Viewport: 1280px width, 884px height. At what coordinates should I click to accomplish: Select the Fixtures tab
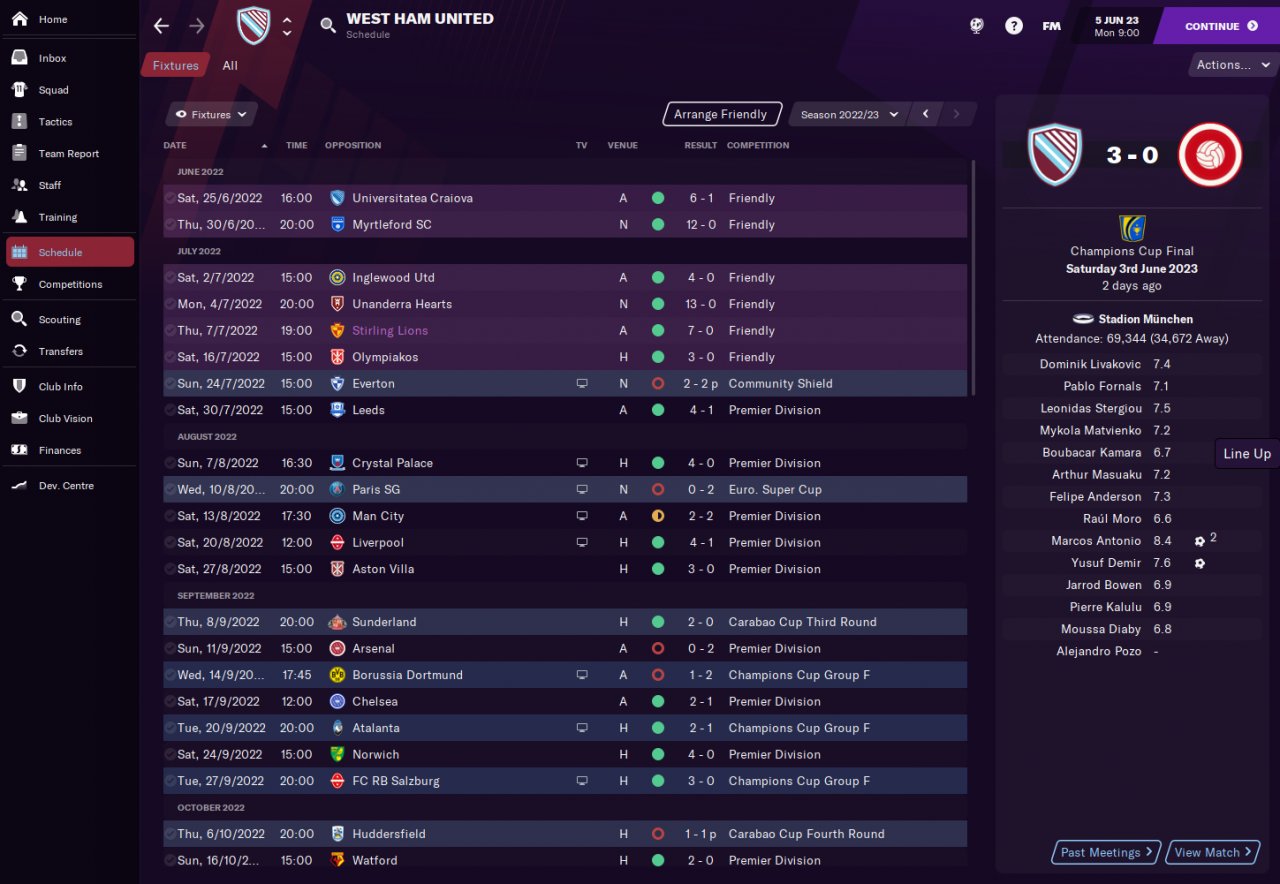(x=175, y=66)
